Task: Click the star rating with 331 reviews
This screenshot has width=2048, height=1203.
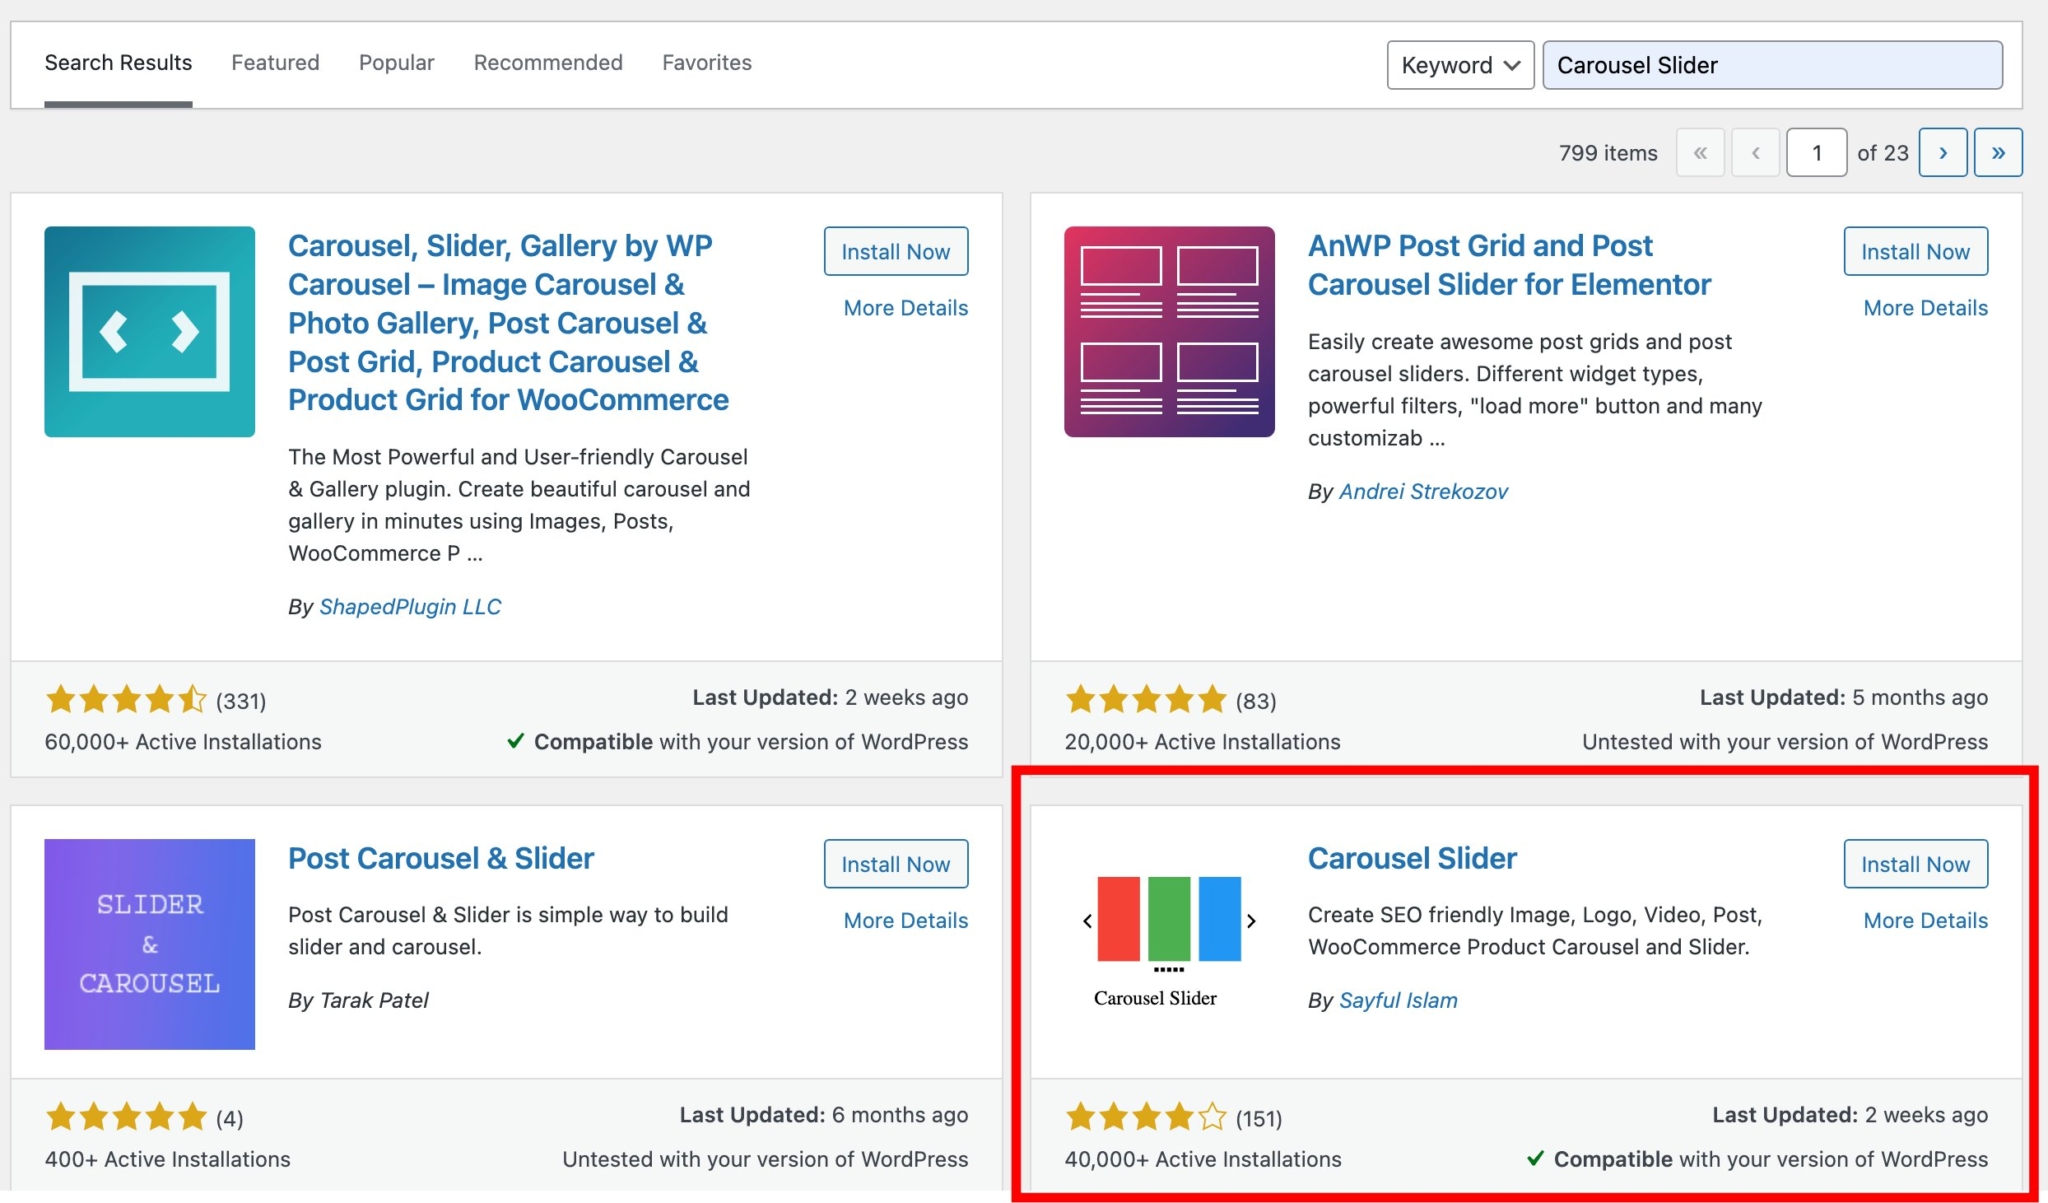Action: [126, 699]
